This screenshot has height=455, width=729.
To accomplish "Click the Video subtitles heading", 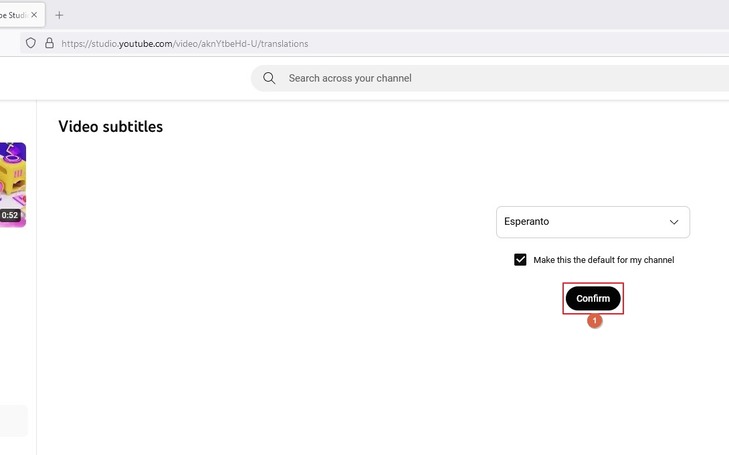I will click(111, 126).
